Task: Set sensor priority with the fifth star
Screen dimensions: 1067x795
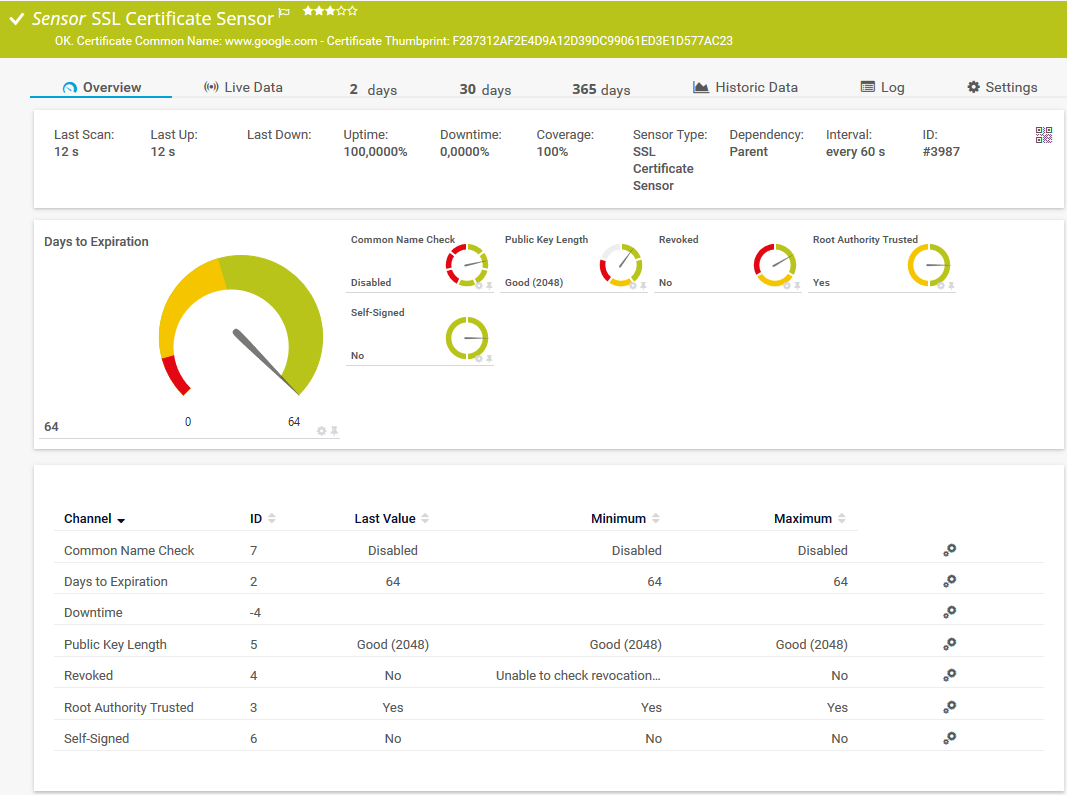Action: coord(352,11)
